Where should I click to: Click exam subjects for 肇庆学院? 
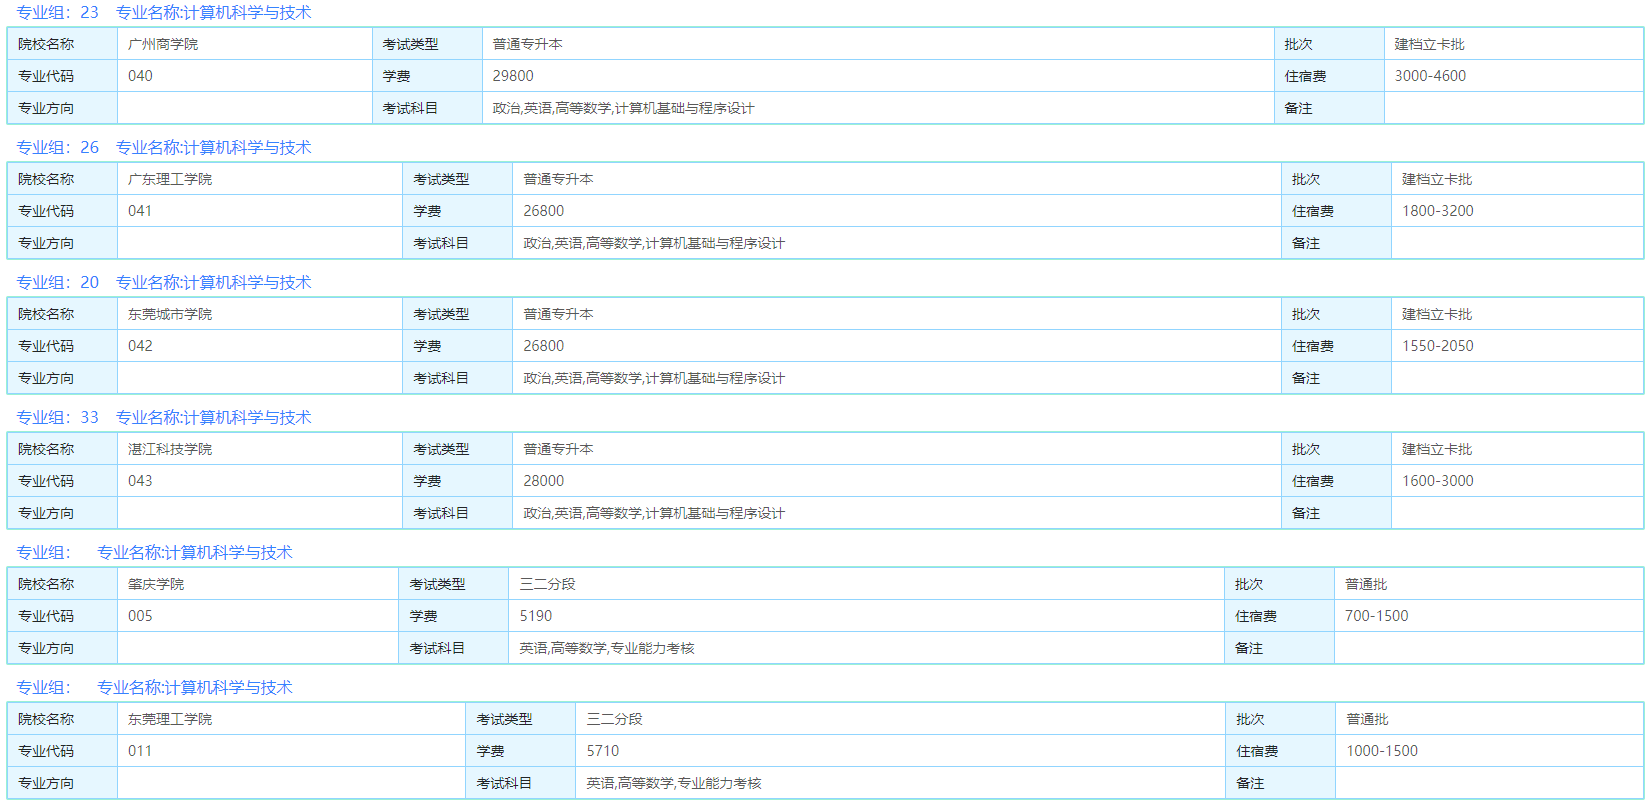click(606, 648)
